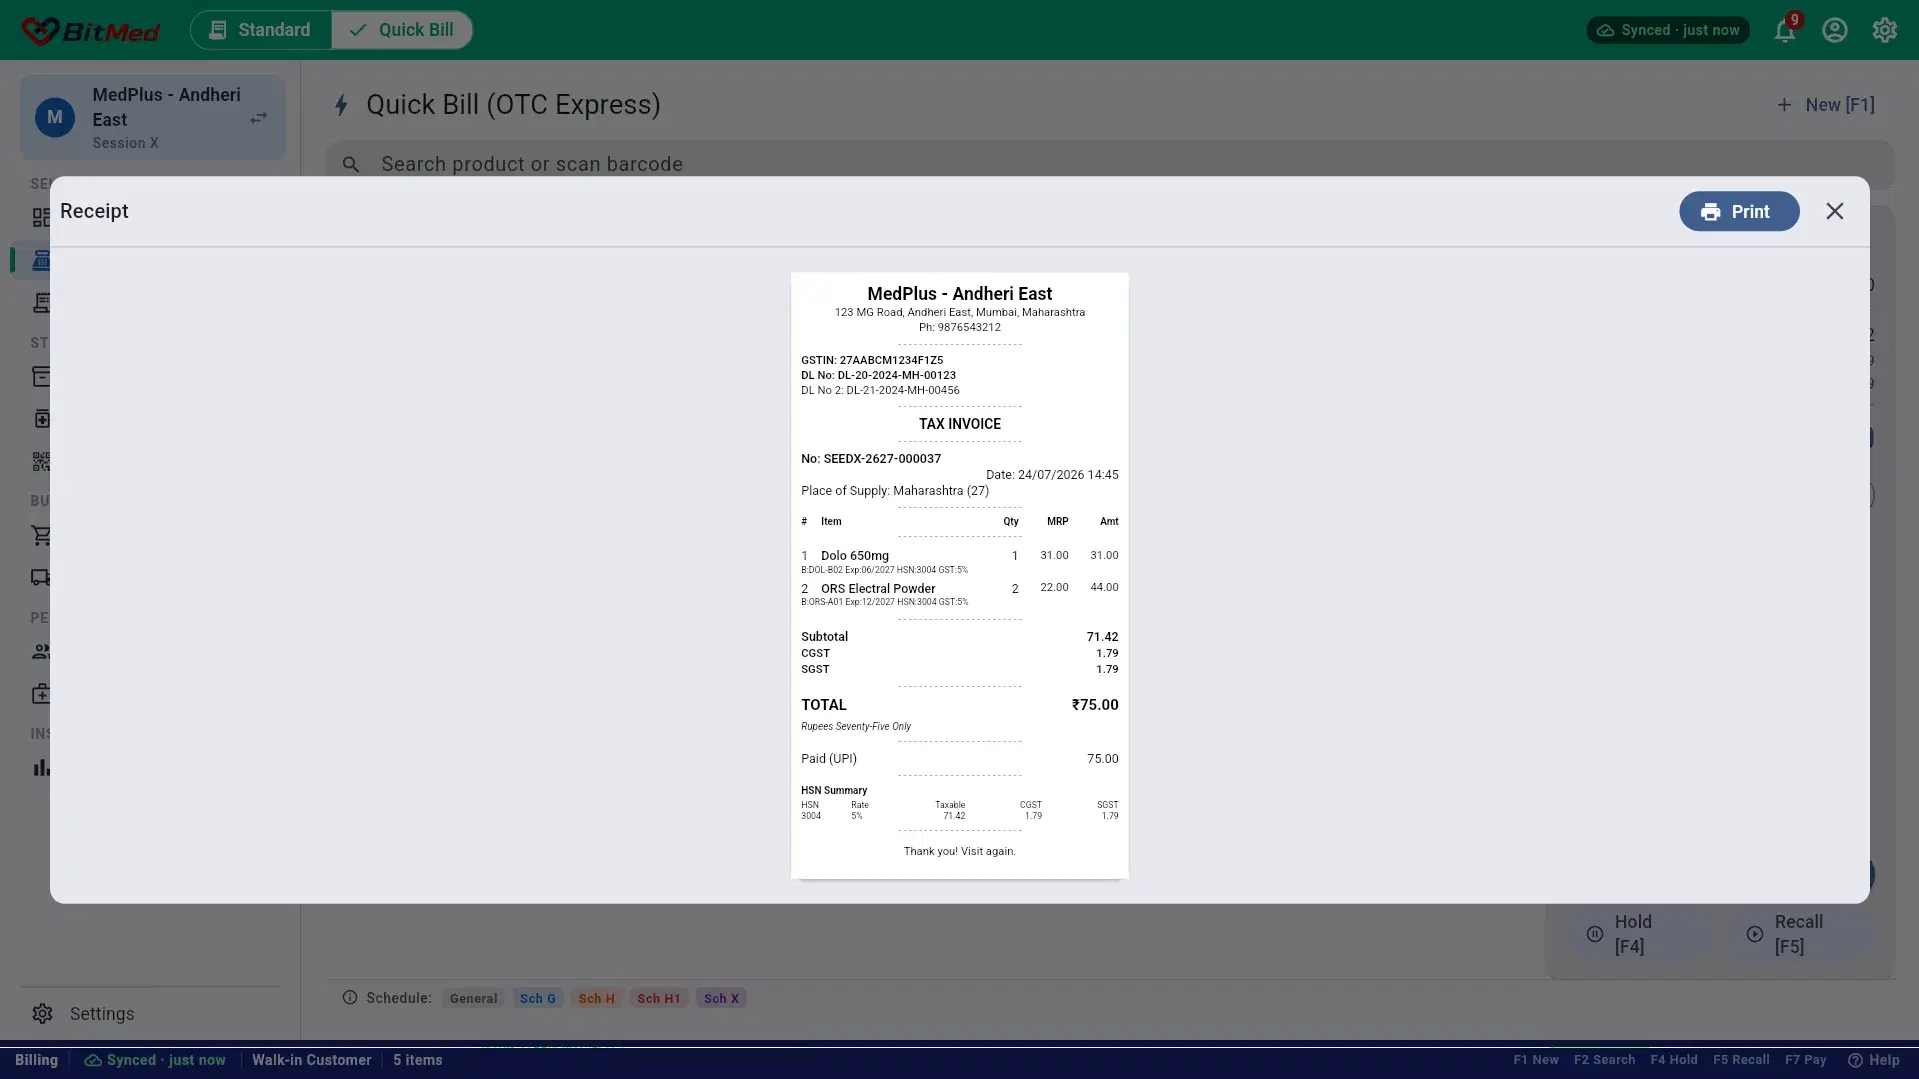
Task: Open notifications bell with 9 badge
Action: (x=1785, y=30)
